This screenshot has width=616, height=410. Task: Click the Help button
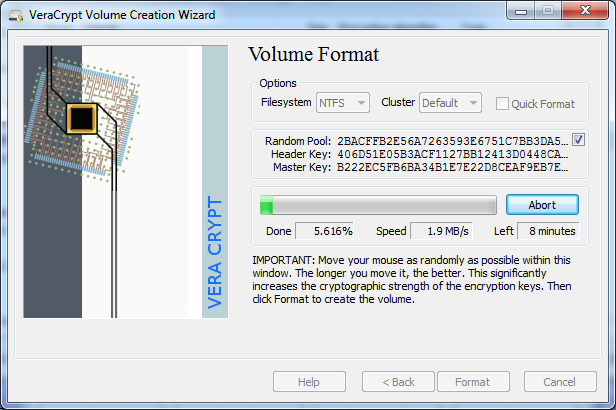tap(309, 382)
